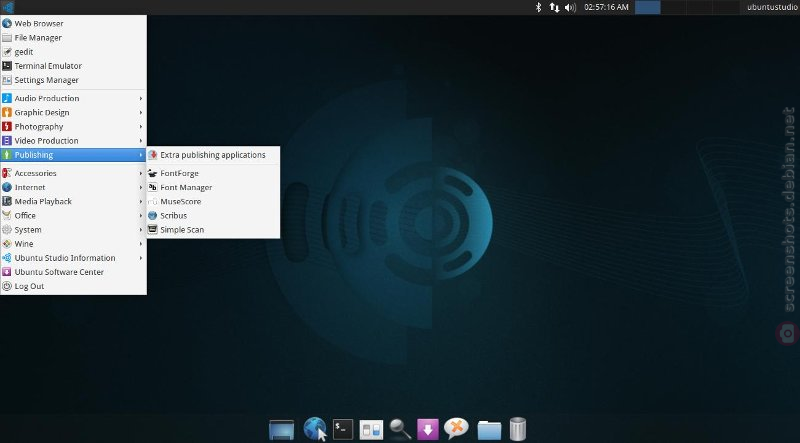Open the web browser globe dock icon

[315, 429]
